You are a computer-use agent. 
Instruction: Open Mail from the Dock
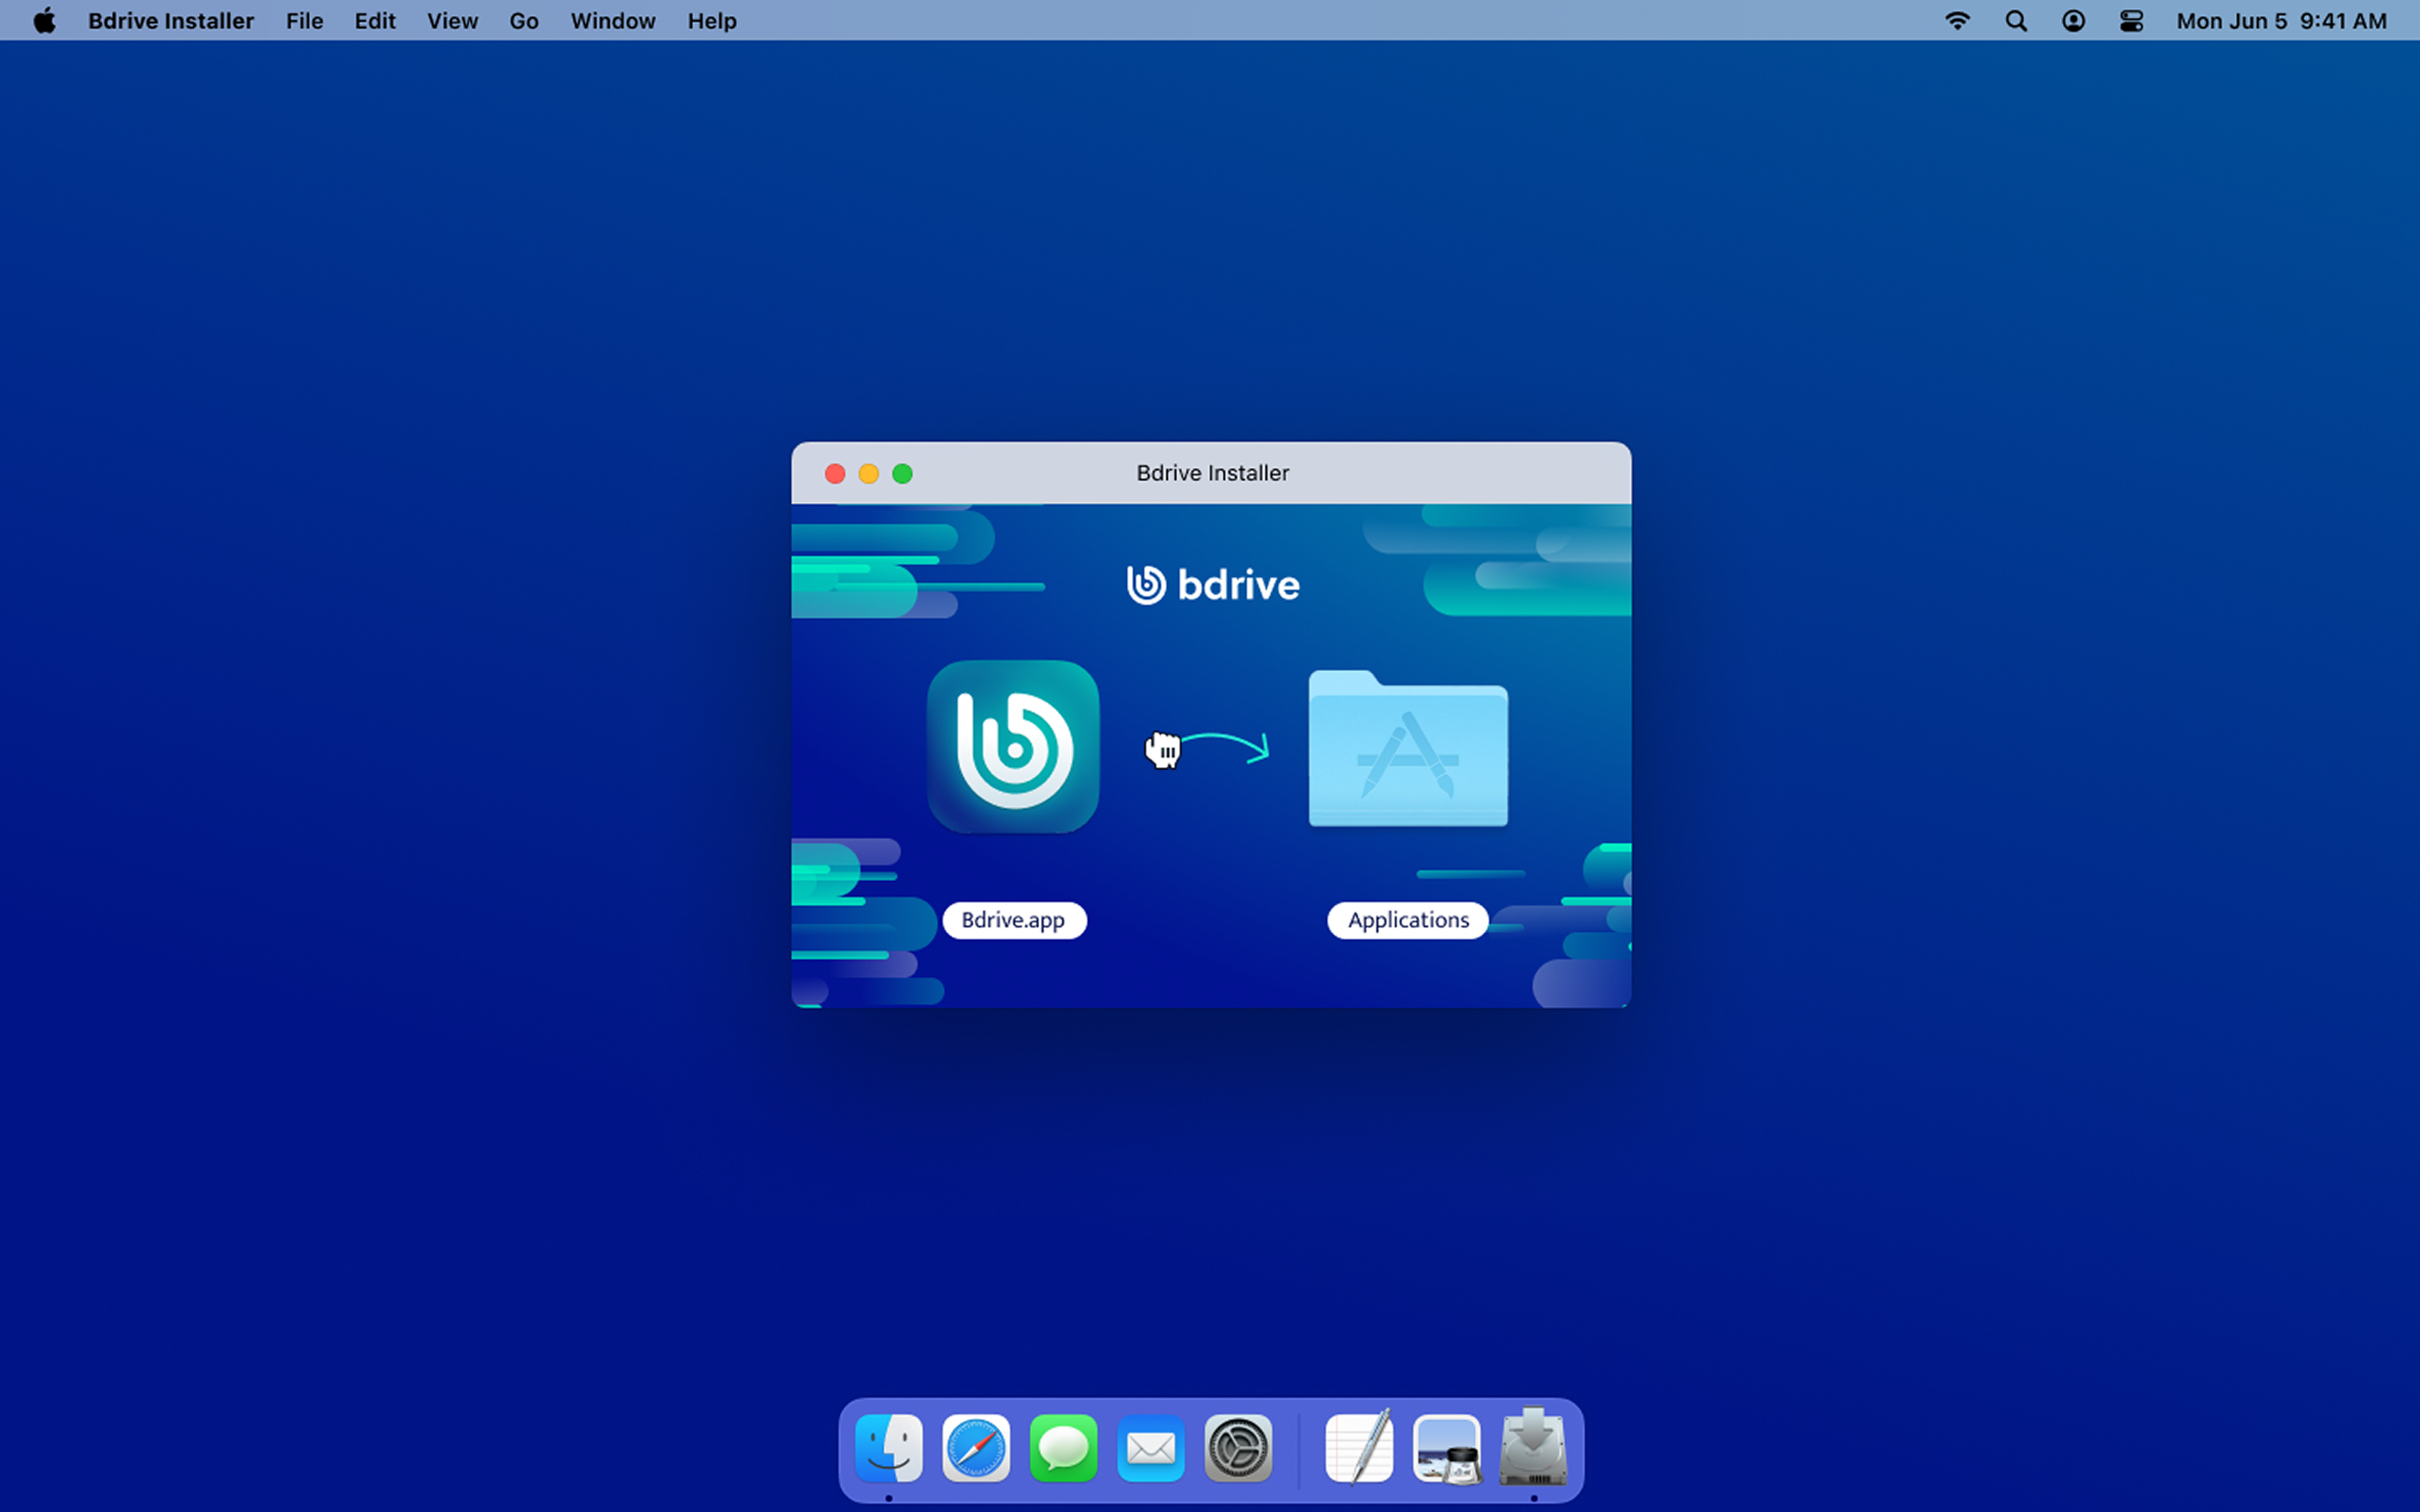click(1151, 1447)
